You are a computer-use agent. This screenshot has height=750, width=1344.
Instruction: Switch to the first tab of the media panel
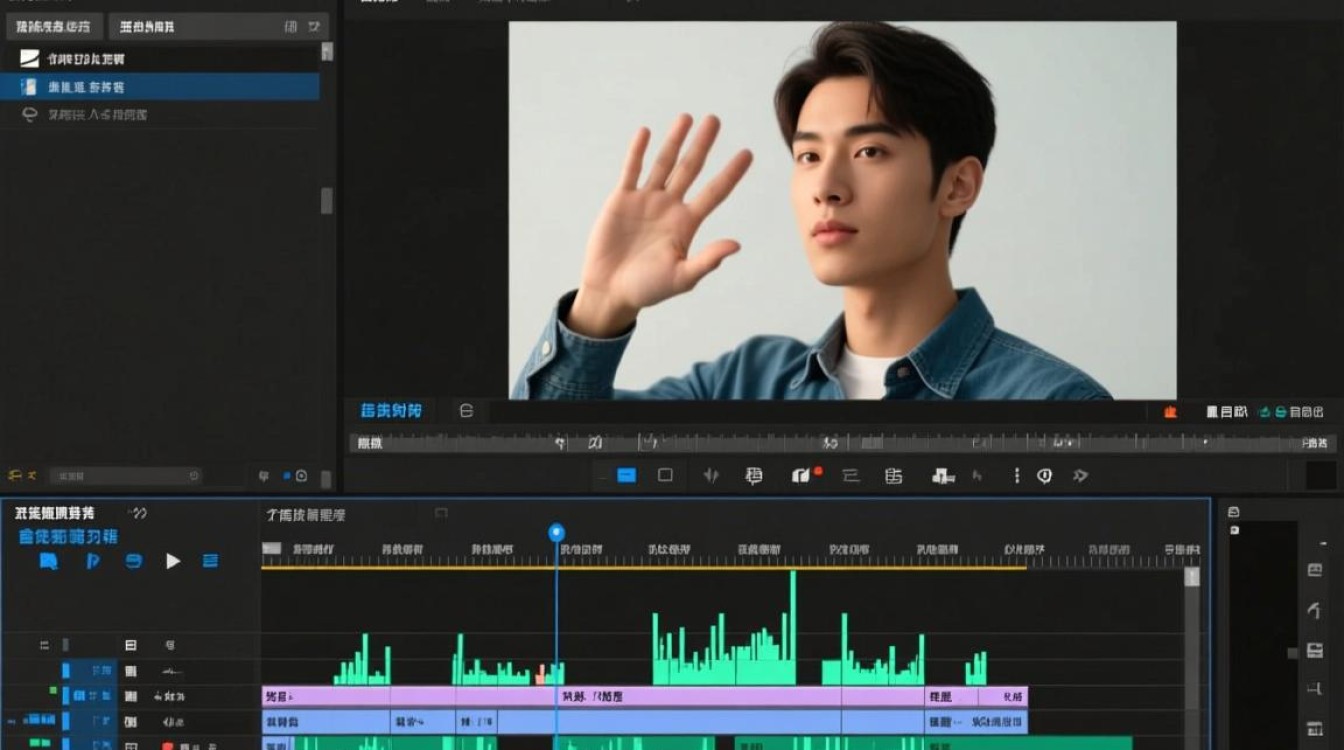click(54, 26)
